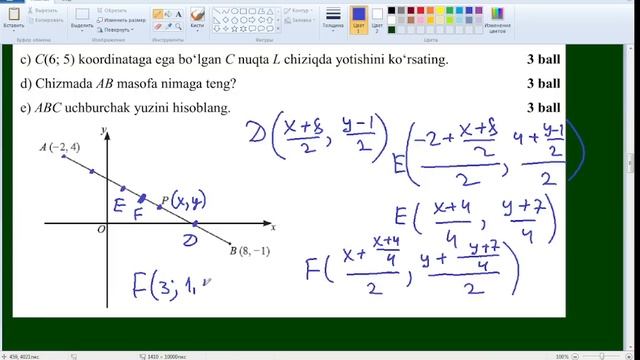Image resolution: width=640 pixels, height=360 pixels.
Task: Select the Oval shape
Action: click(235, 11)
